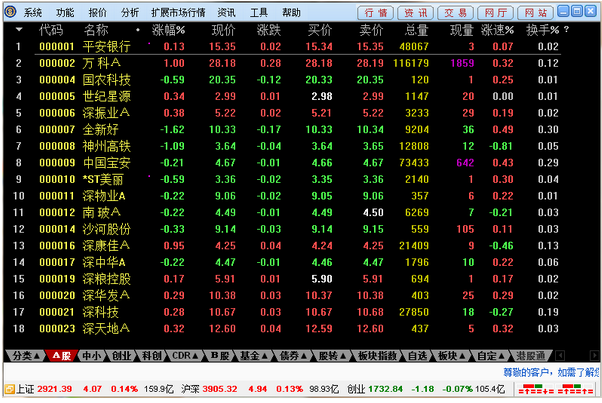Switch to the 中小 tab
Image resolution: width=602 pixels, height=403 pixels.
coord(92,356)
